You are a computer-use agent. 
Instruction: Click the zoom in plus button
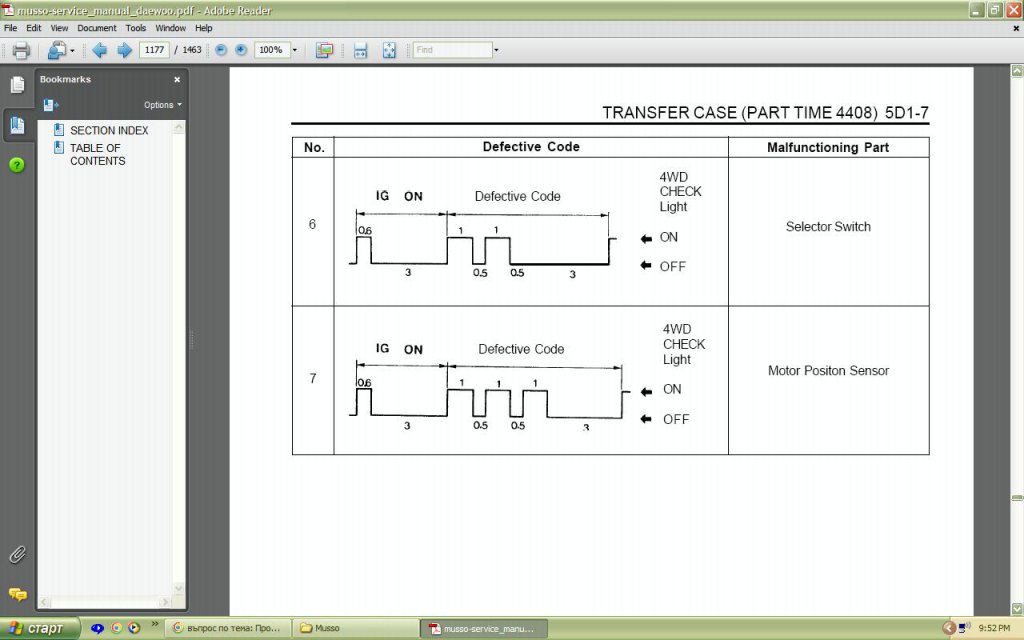coord(240,50)
